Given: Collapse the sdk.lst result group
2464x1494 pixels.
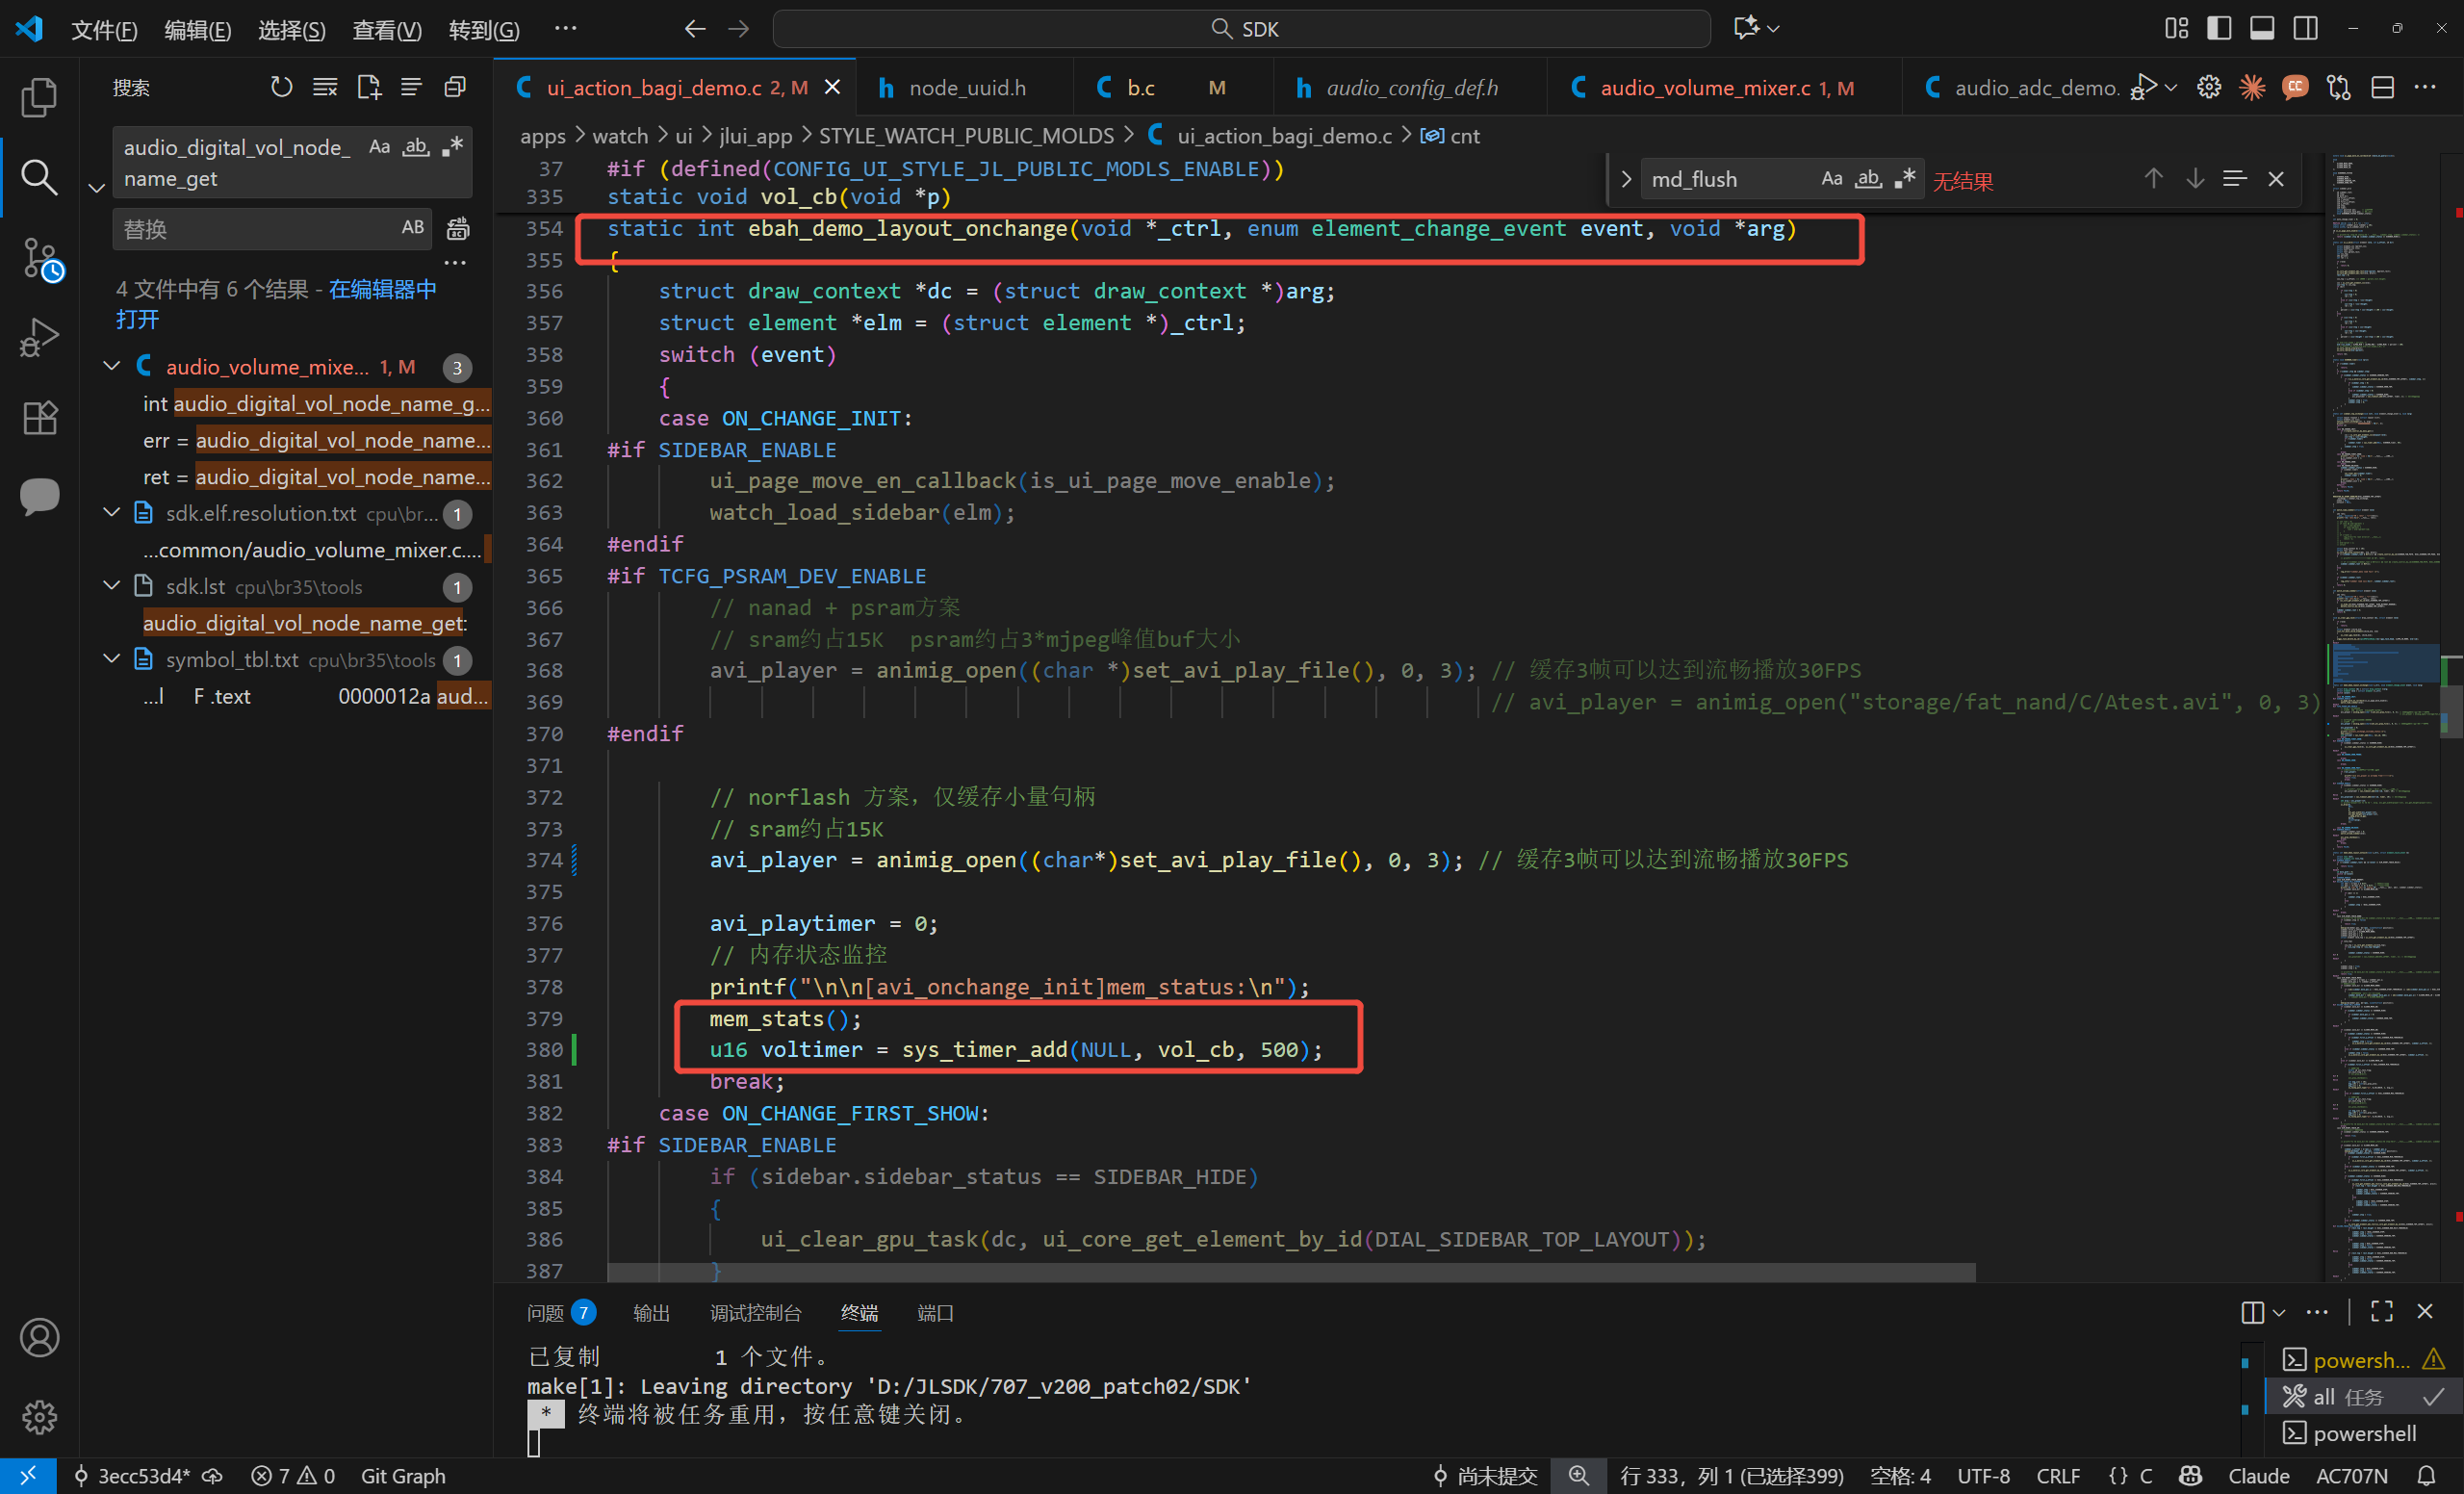Looking at the screenshot, I should tap(112, 586).
